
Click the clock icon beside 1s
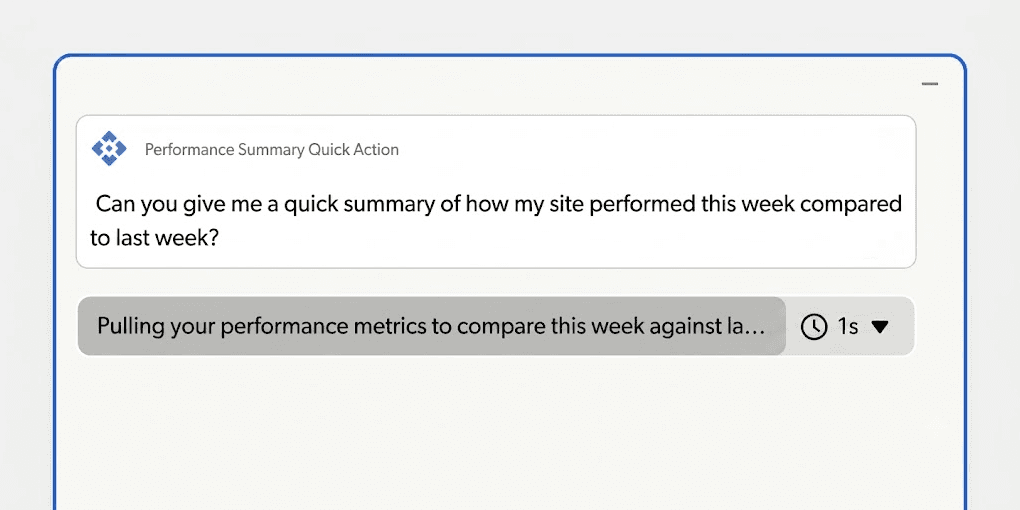[814, 327]
